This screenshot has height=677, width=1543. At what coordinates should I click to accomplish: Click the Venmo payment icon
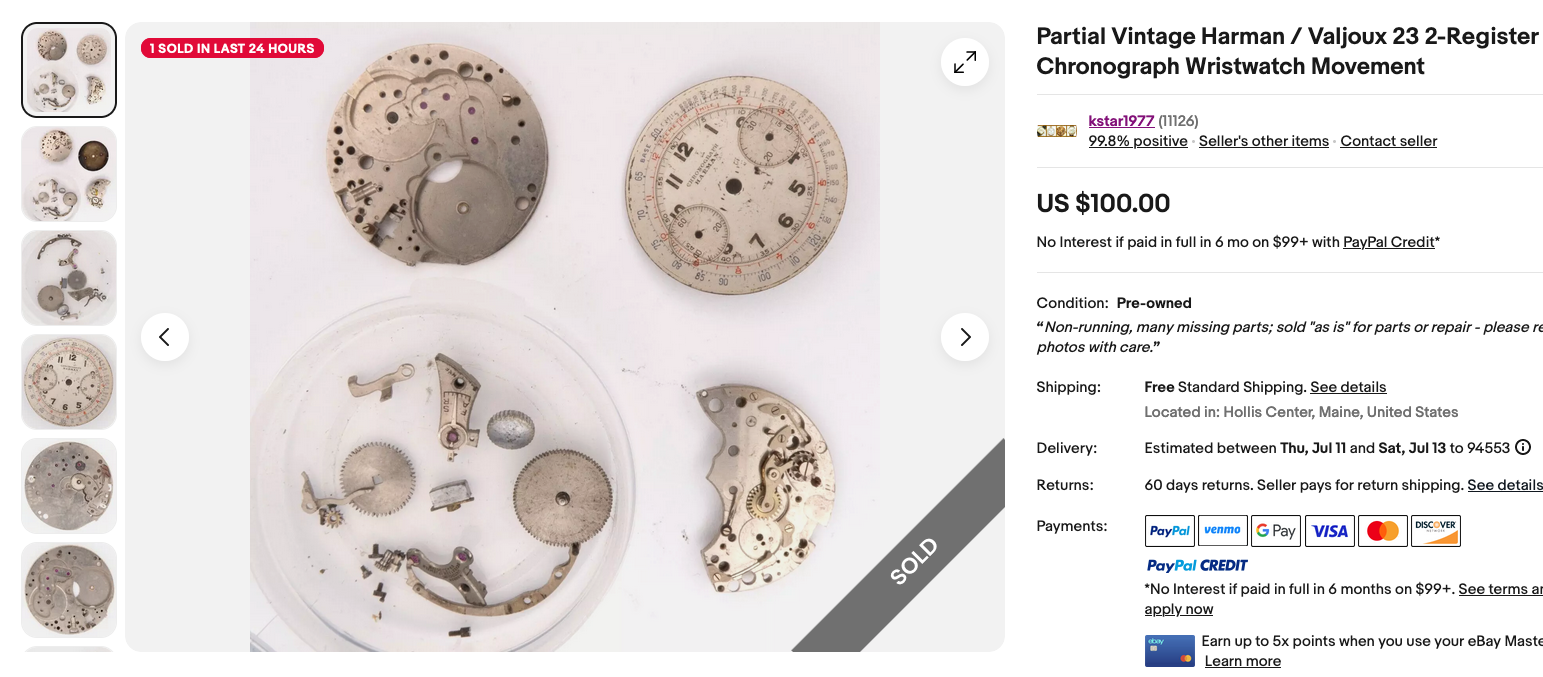click(x=1222, y=531)
